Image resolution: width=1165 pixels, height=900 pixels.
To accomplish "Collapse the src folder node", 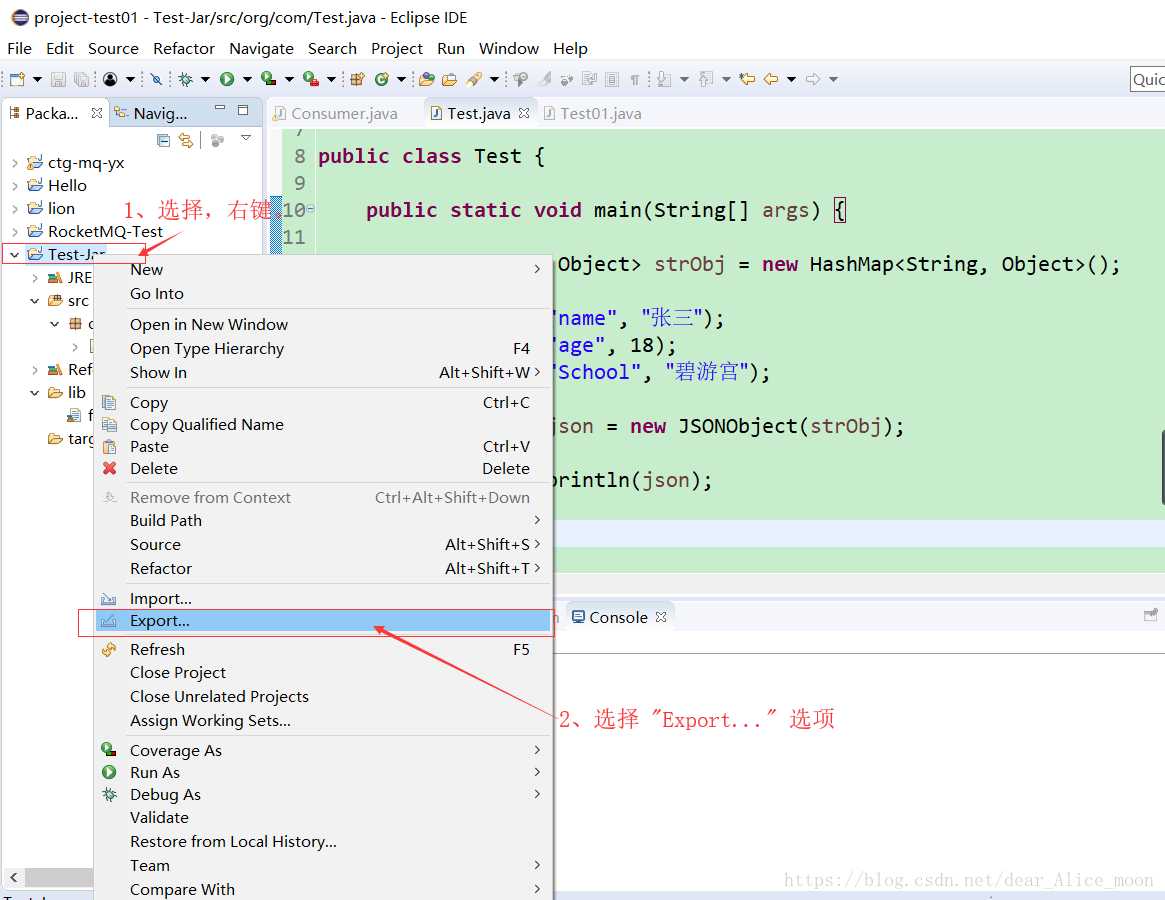I will [35, 301].
